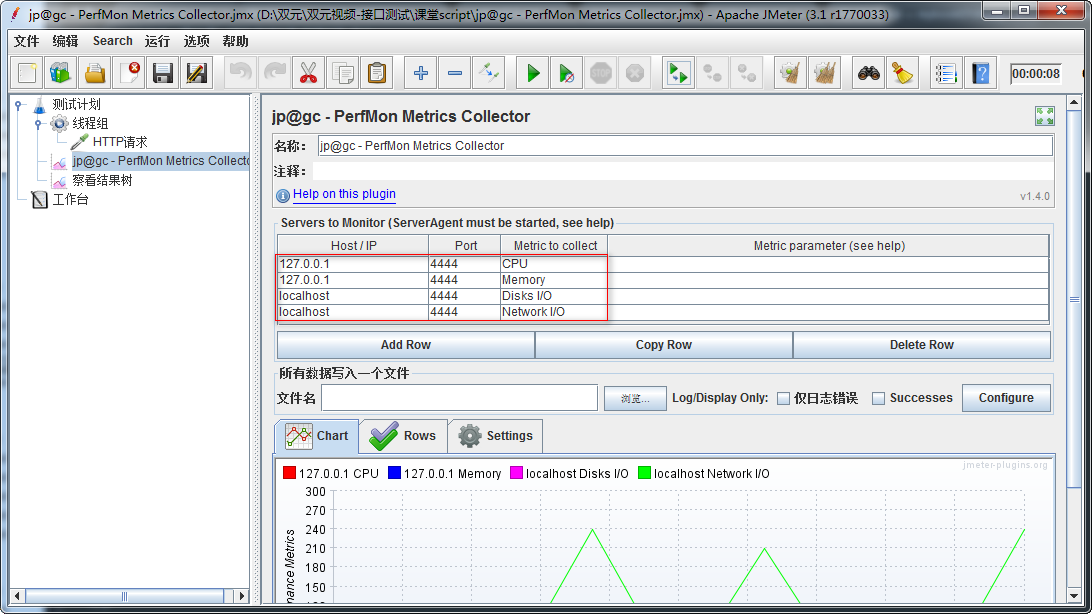The height and width of the screenshot is (614, 1092).
Task: Click the Open file folder icon
Action: [95, 73]
